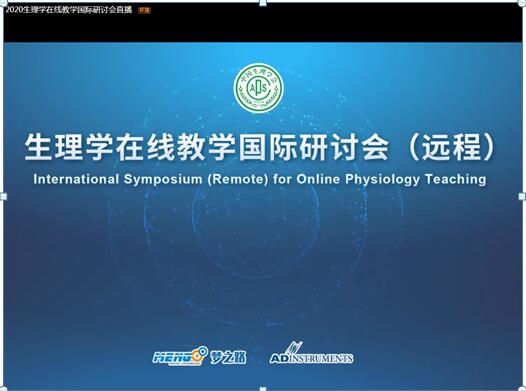Click the English subtitle International Symposium for Online Physiology Teaching
Viewport: 526px width, 391px height.
click(260, 179)
